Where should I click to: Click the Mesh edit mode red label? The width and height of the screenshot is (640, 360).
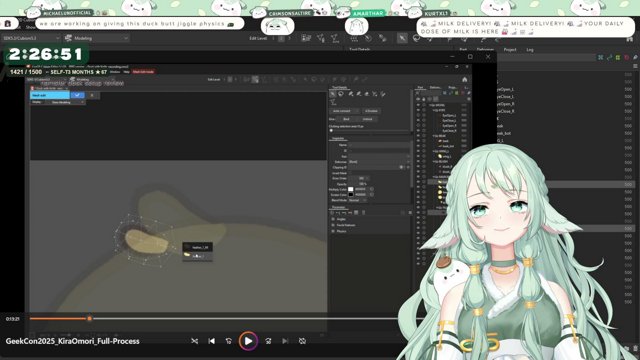click(143, 72)
